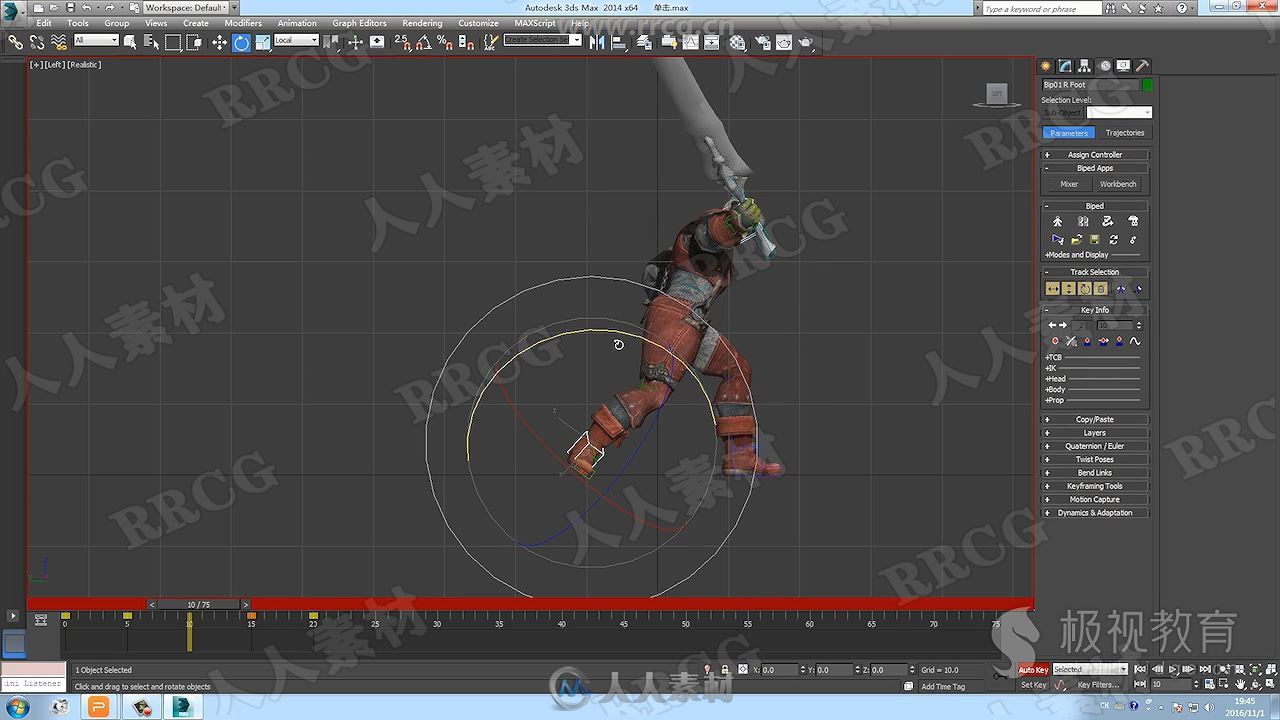Toggle Window/Crossing selection mode
1280x720 pixels.
coord(194,42)
